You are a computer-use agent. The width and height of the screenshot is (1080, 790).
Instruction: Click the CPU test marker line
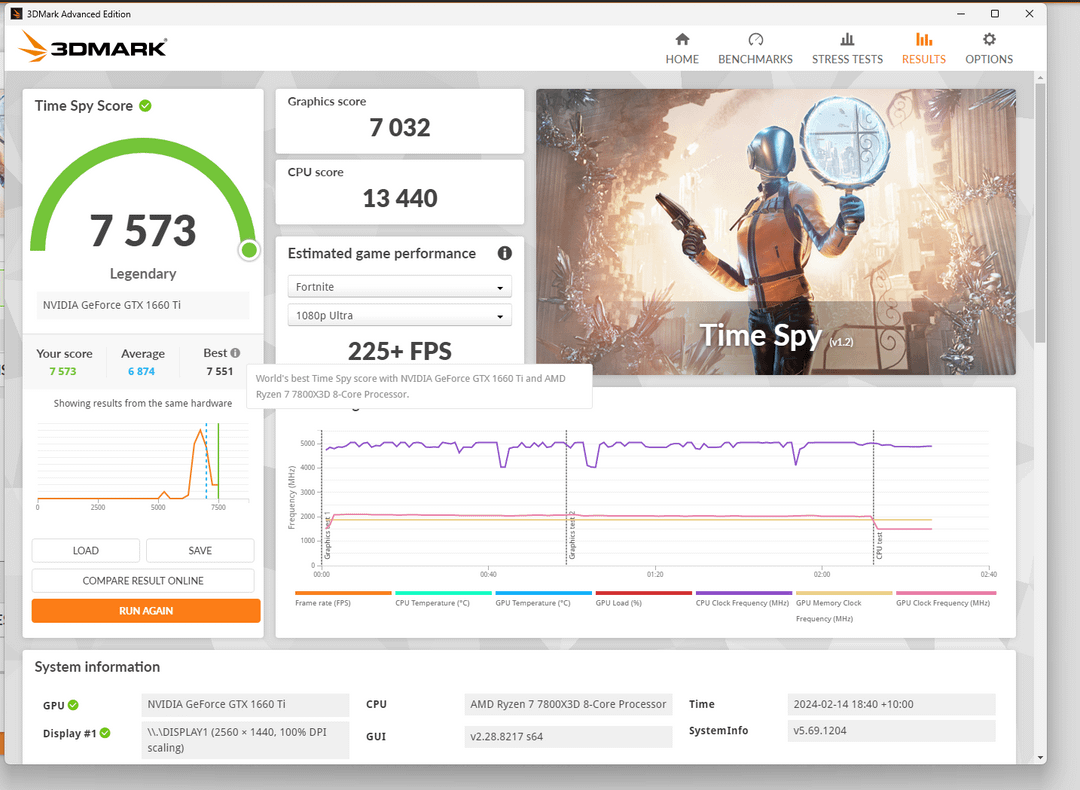pos(873,496)
